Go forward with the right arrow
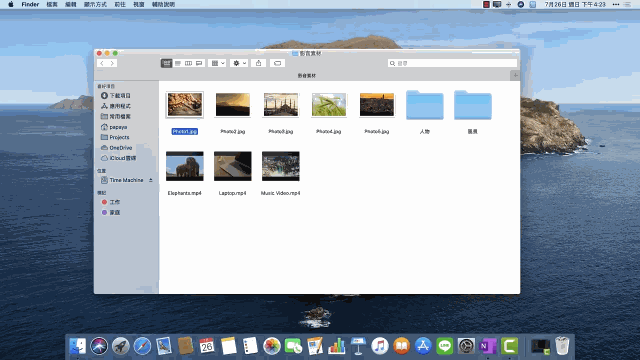 coord(112,63)
